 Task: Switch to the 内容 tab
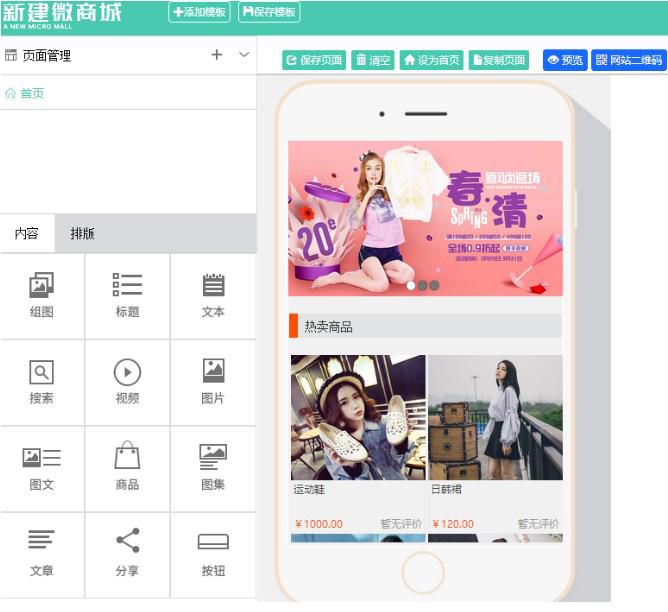27,233
